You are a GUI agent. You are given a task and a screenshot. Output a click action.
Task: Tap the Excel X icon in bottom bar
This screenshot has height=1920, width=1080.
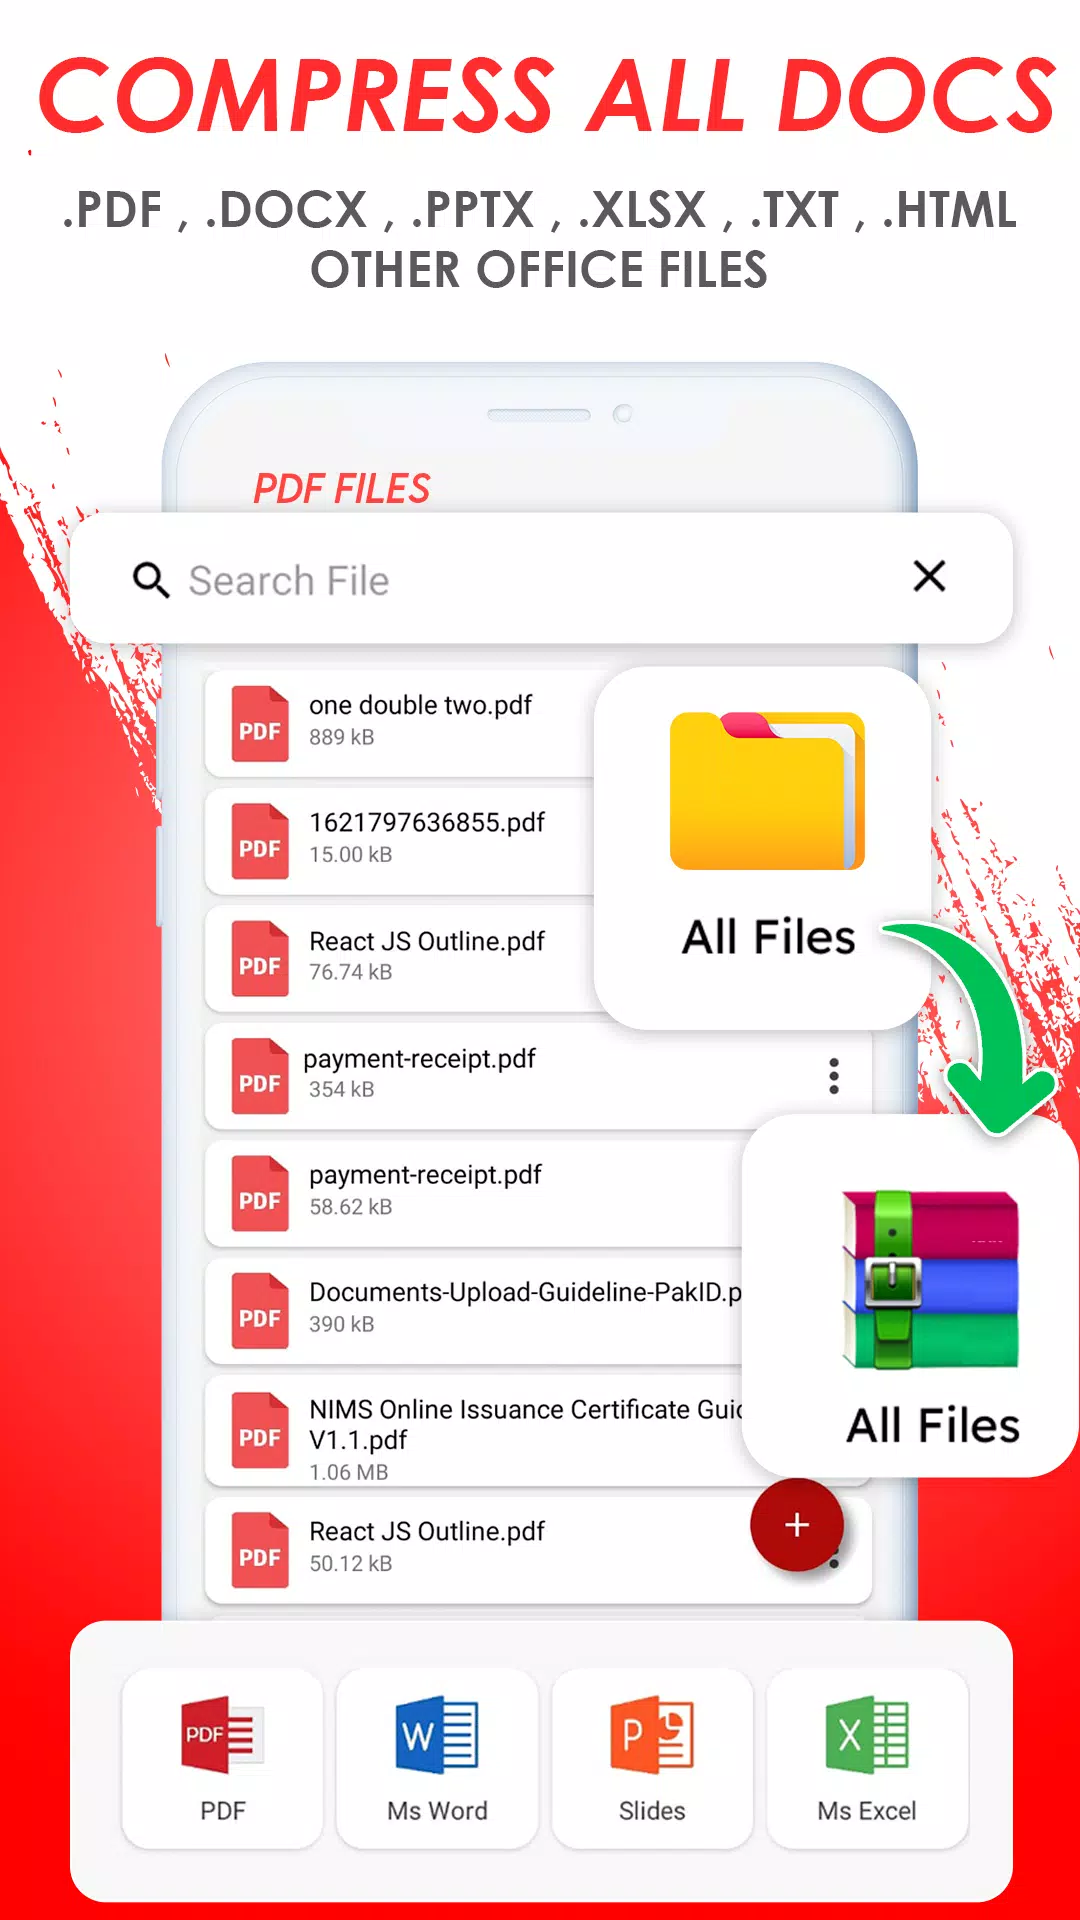[867, 1734]
